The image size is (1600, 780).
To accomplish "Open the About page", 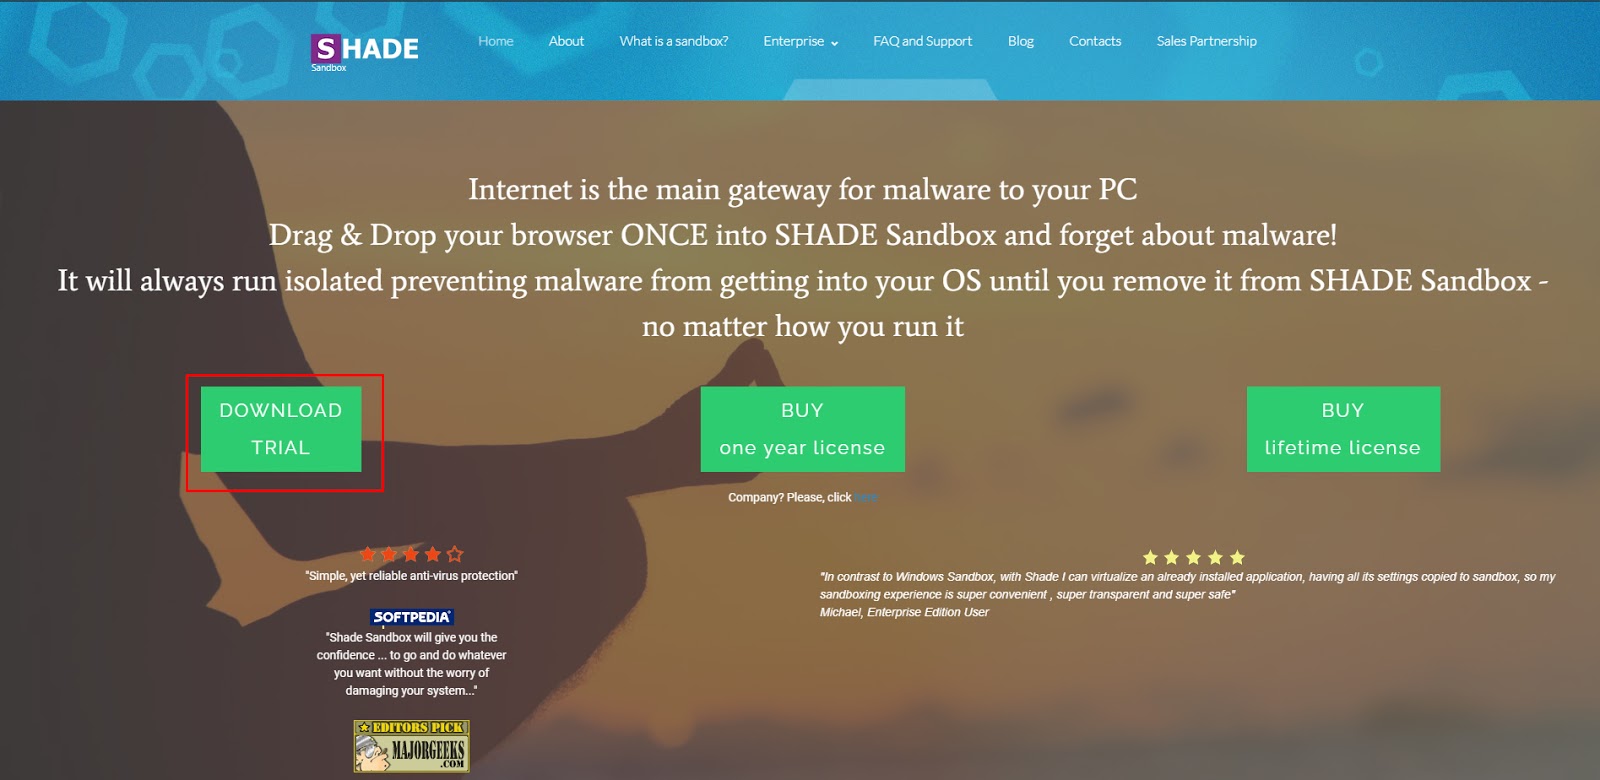I will point(566,41).
